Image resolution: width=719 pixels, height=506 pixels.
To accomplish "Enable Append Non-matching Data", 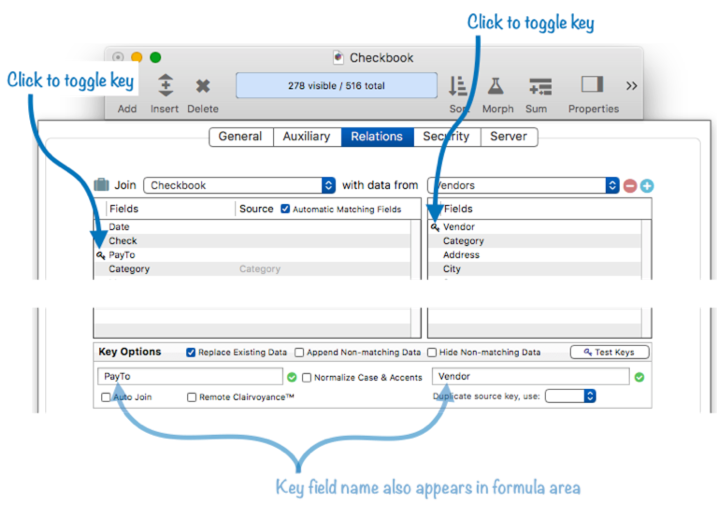I will tap(299, 352).
